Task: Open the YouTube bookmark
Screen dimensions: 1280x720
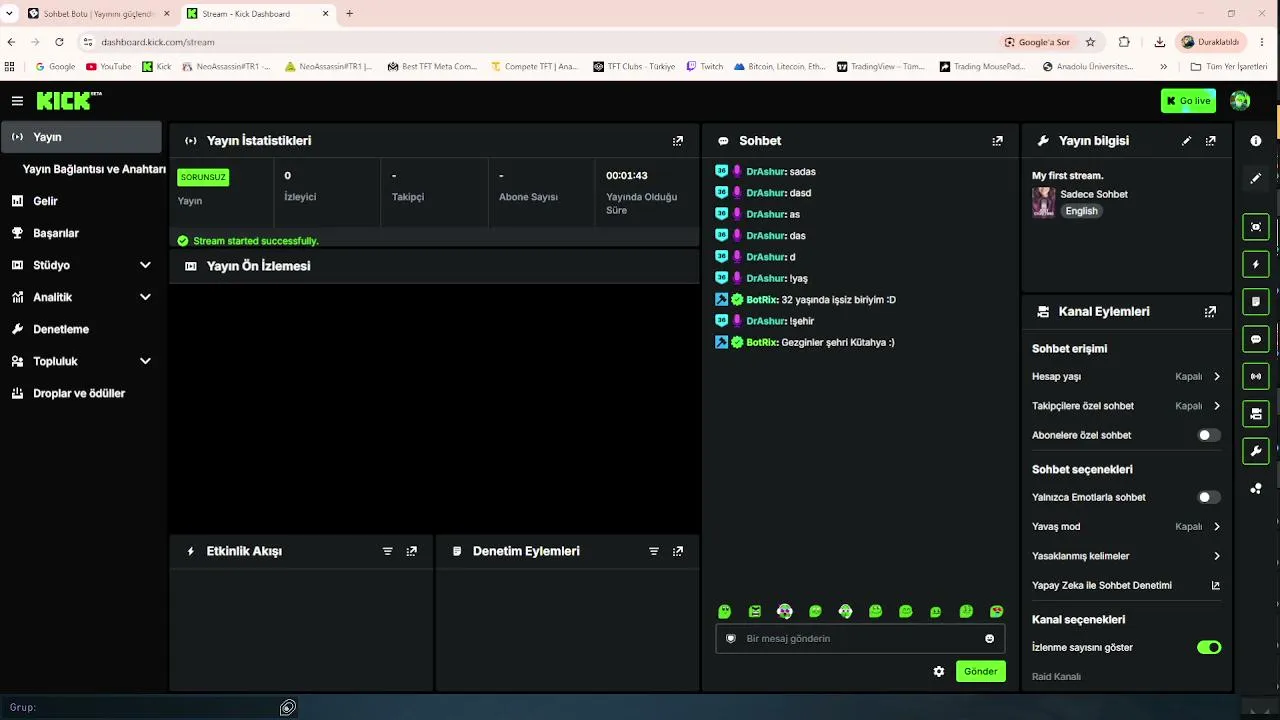Action: [x=108, y=67]
